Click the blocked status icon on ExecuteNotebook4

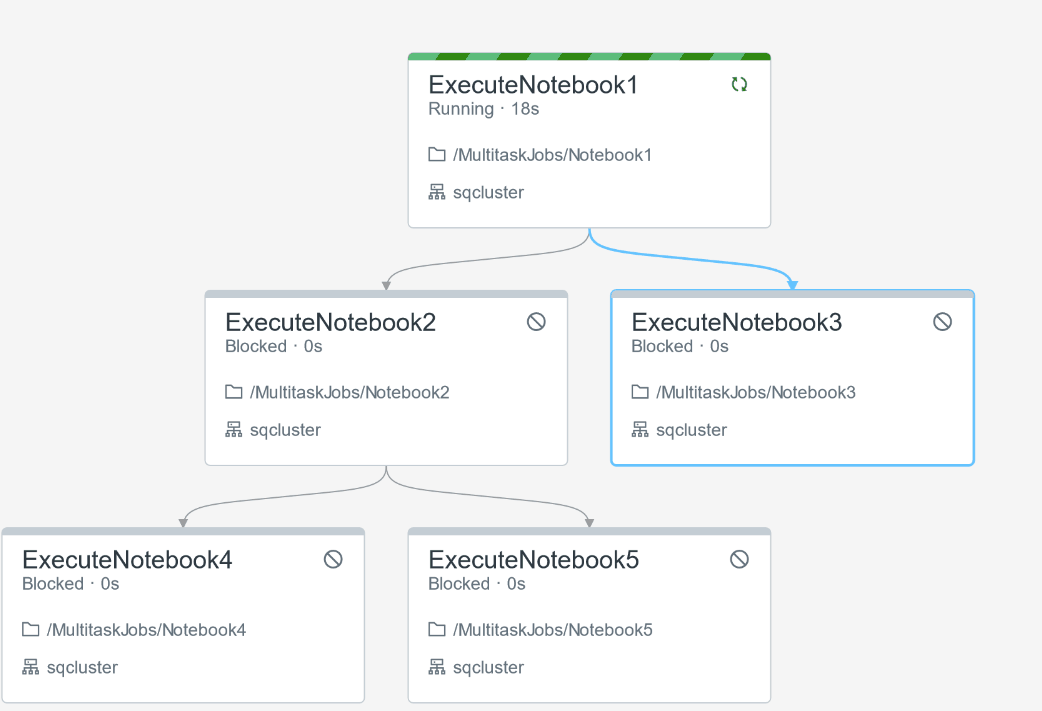click(333, 559)
